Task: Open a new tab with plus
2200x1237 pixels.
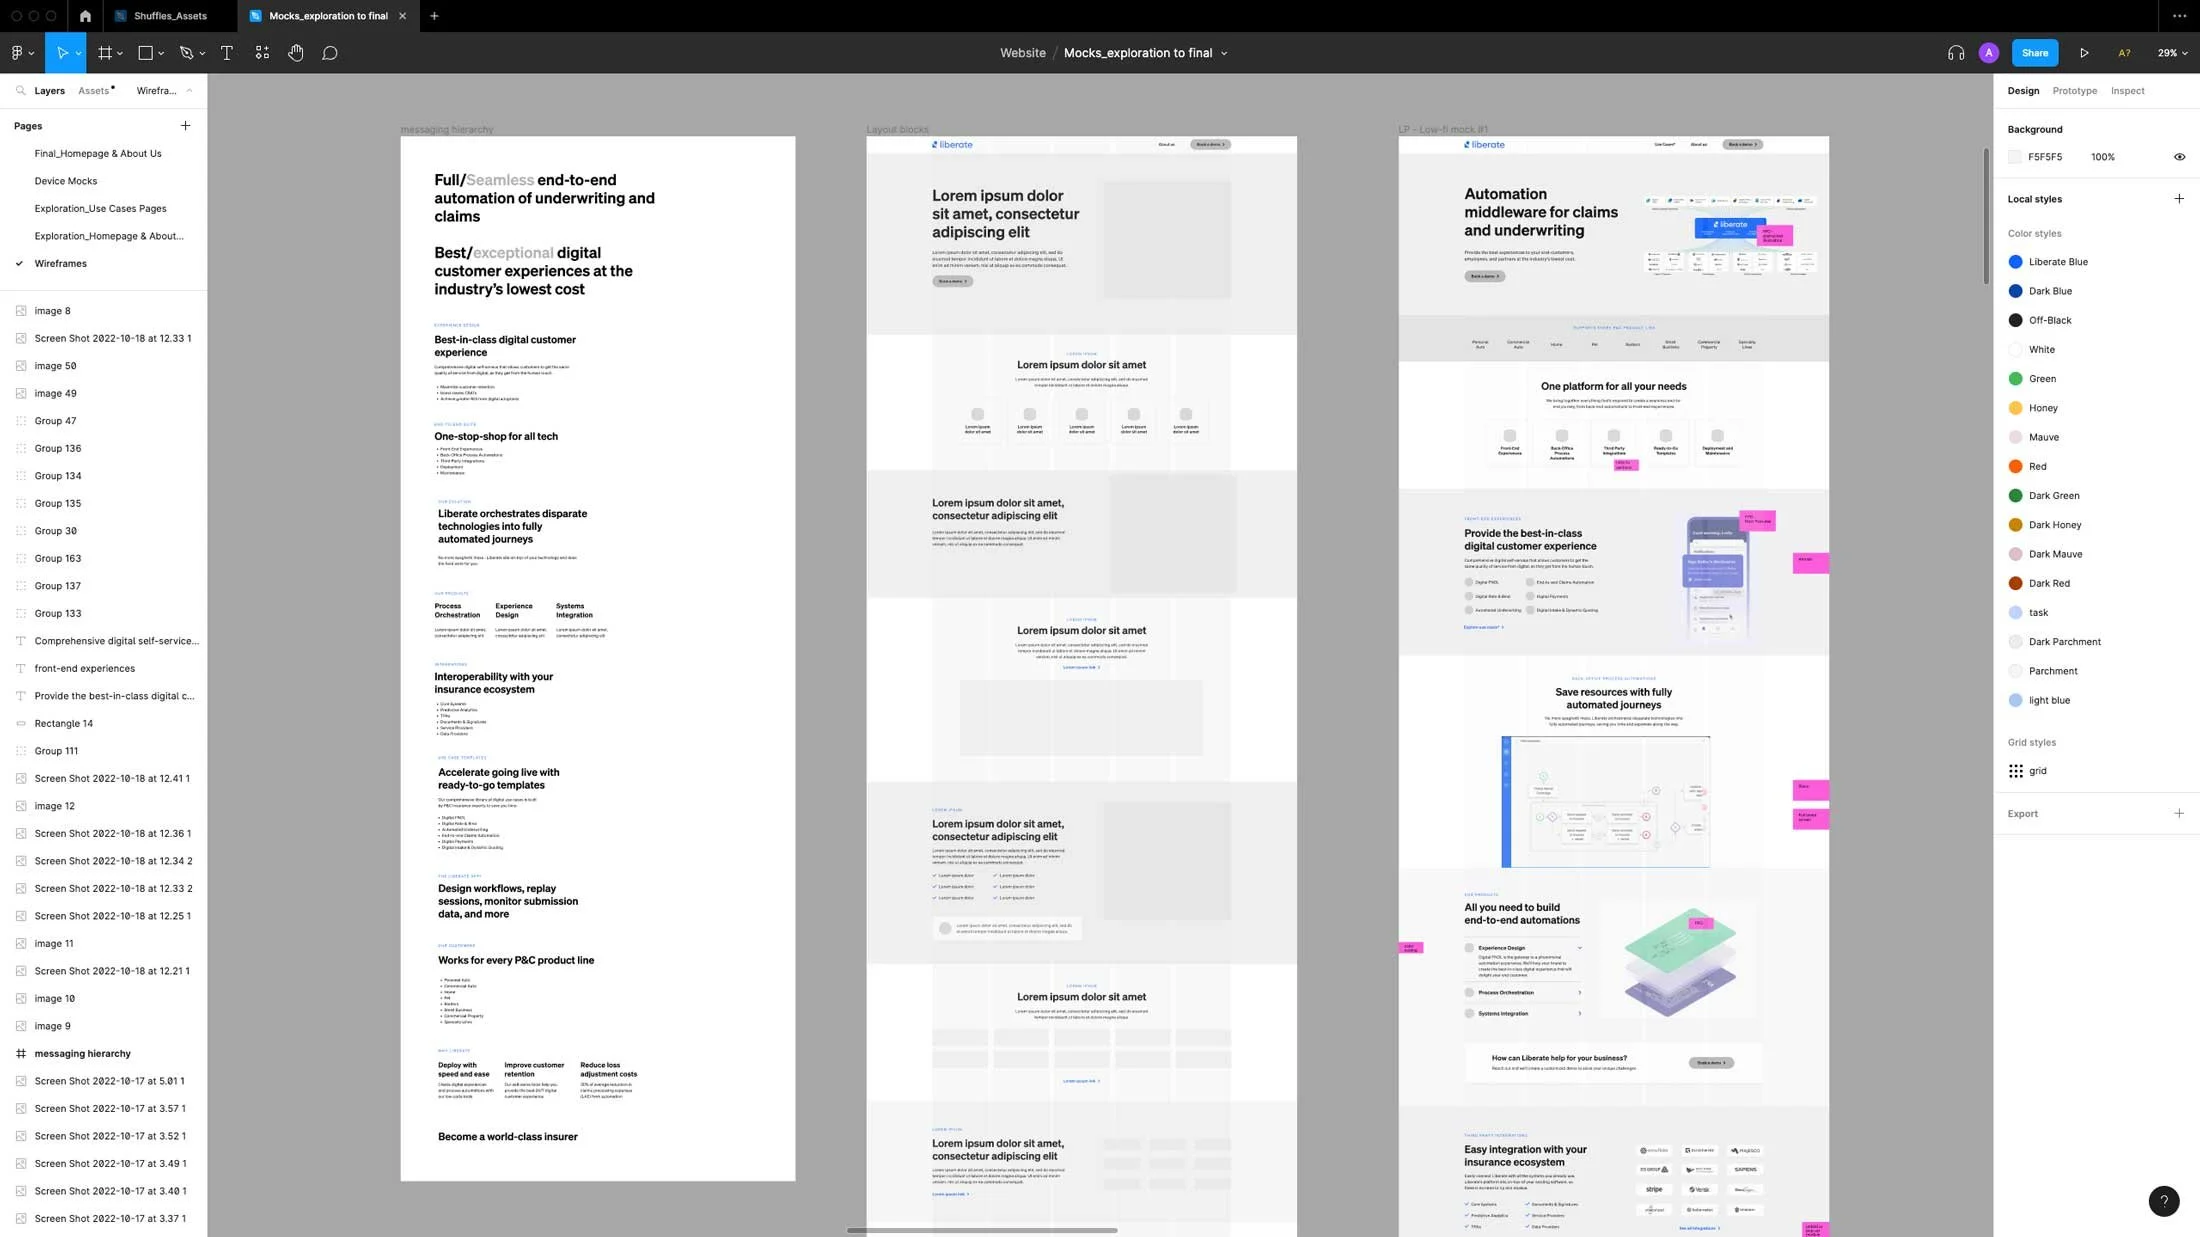Action: click(434, 16)
